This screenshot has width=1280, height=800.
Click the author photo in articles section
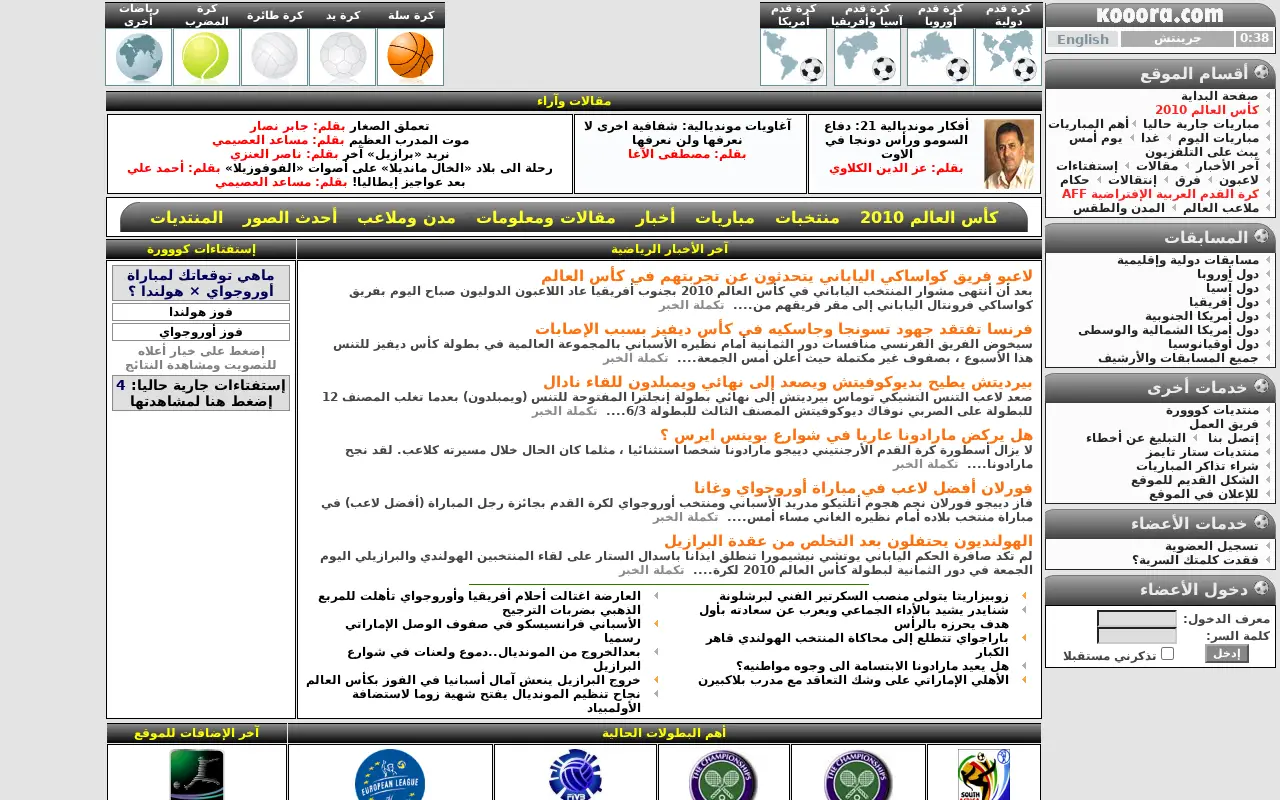tap(1009, 154)
